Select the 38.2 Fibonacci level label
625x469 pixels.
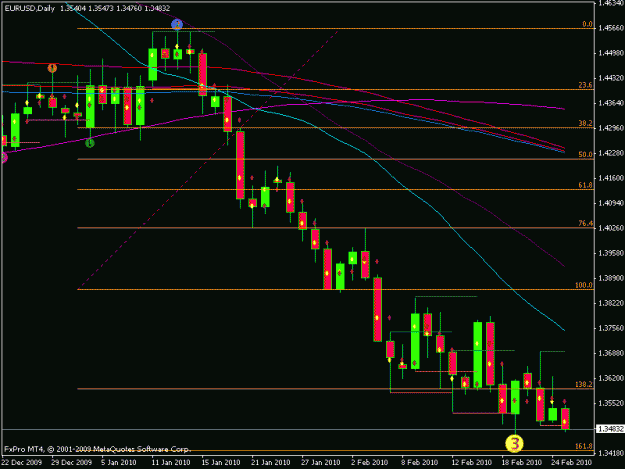[586, 124]
